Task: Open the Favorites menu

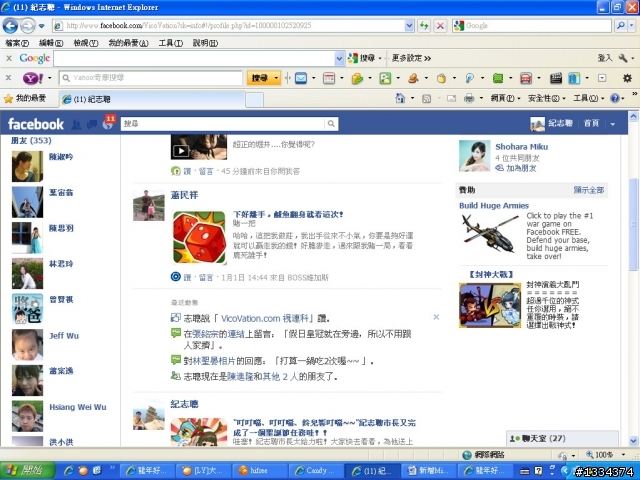Action: [x=129, y=43]
